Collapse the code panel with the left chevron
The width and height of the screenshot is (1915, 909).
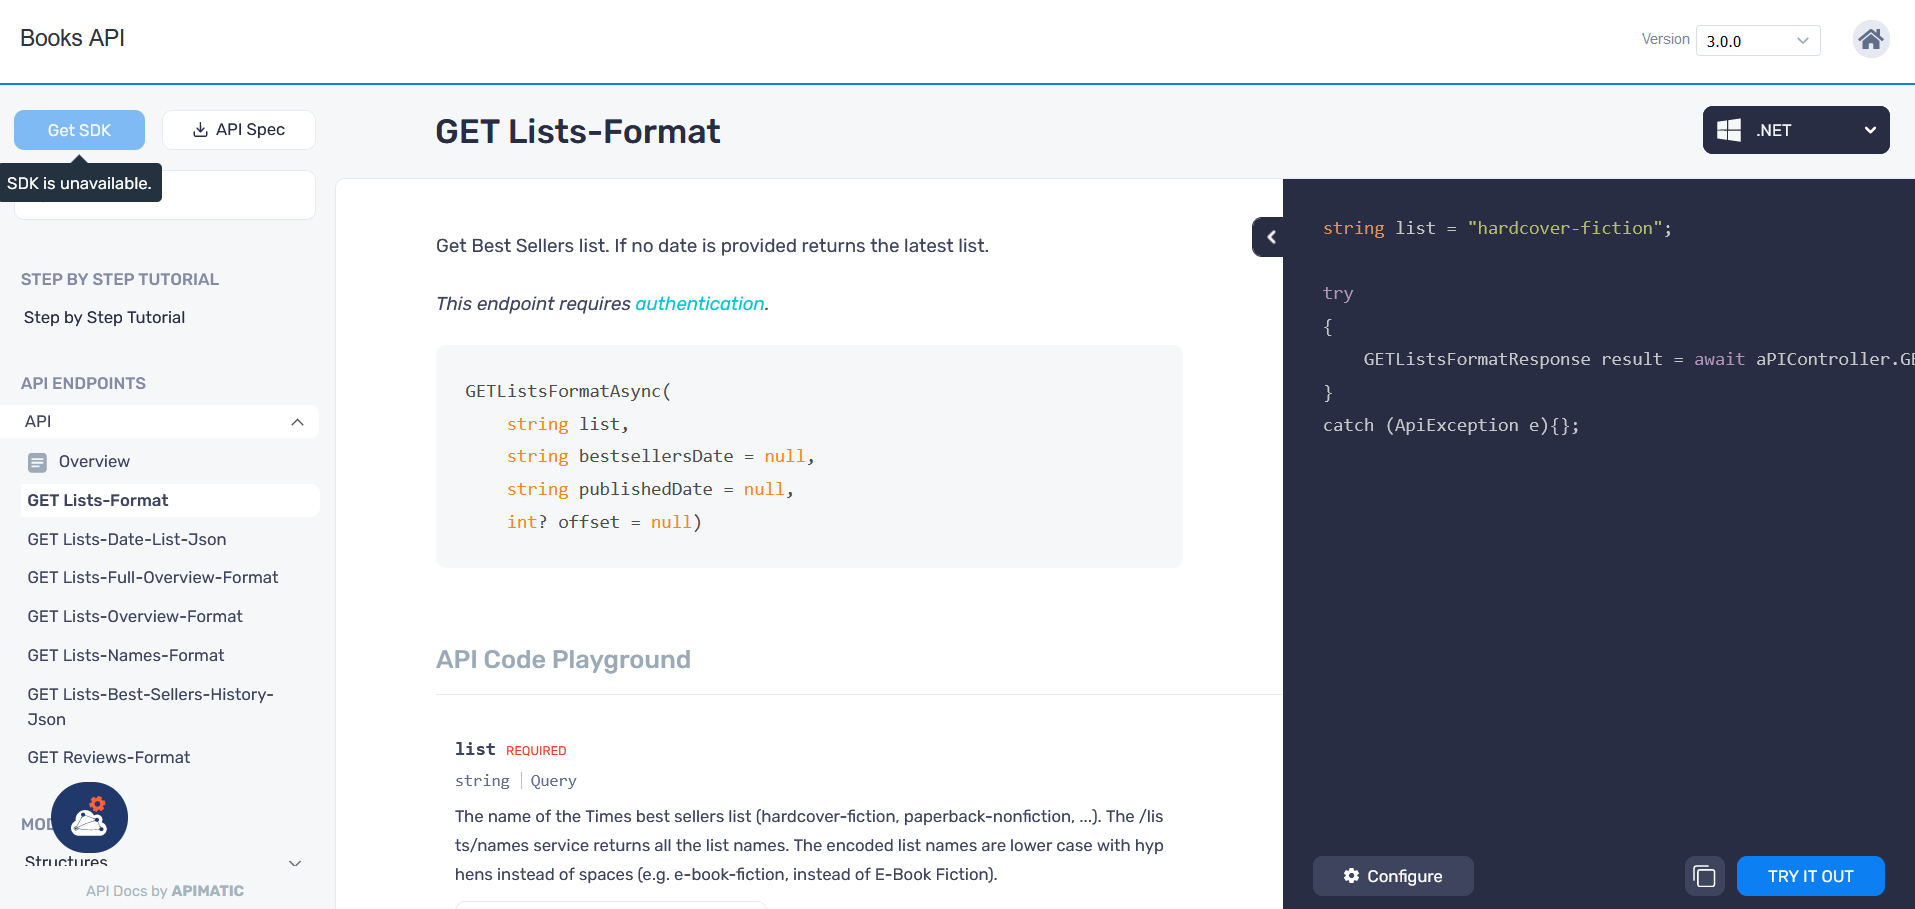[x=1270, y=237]
